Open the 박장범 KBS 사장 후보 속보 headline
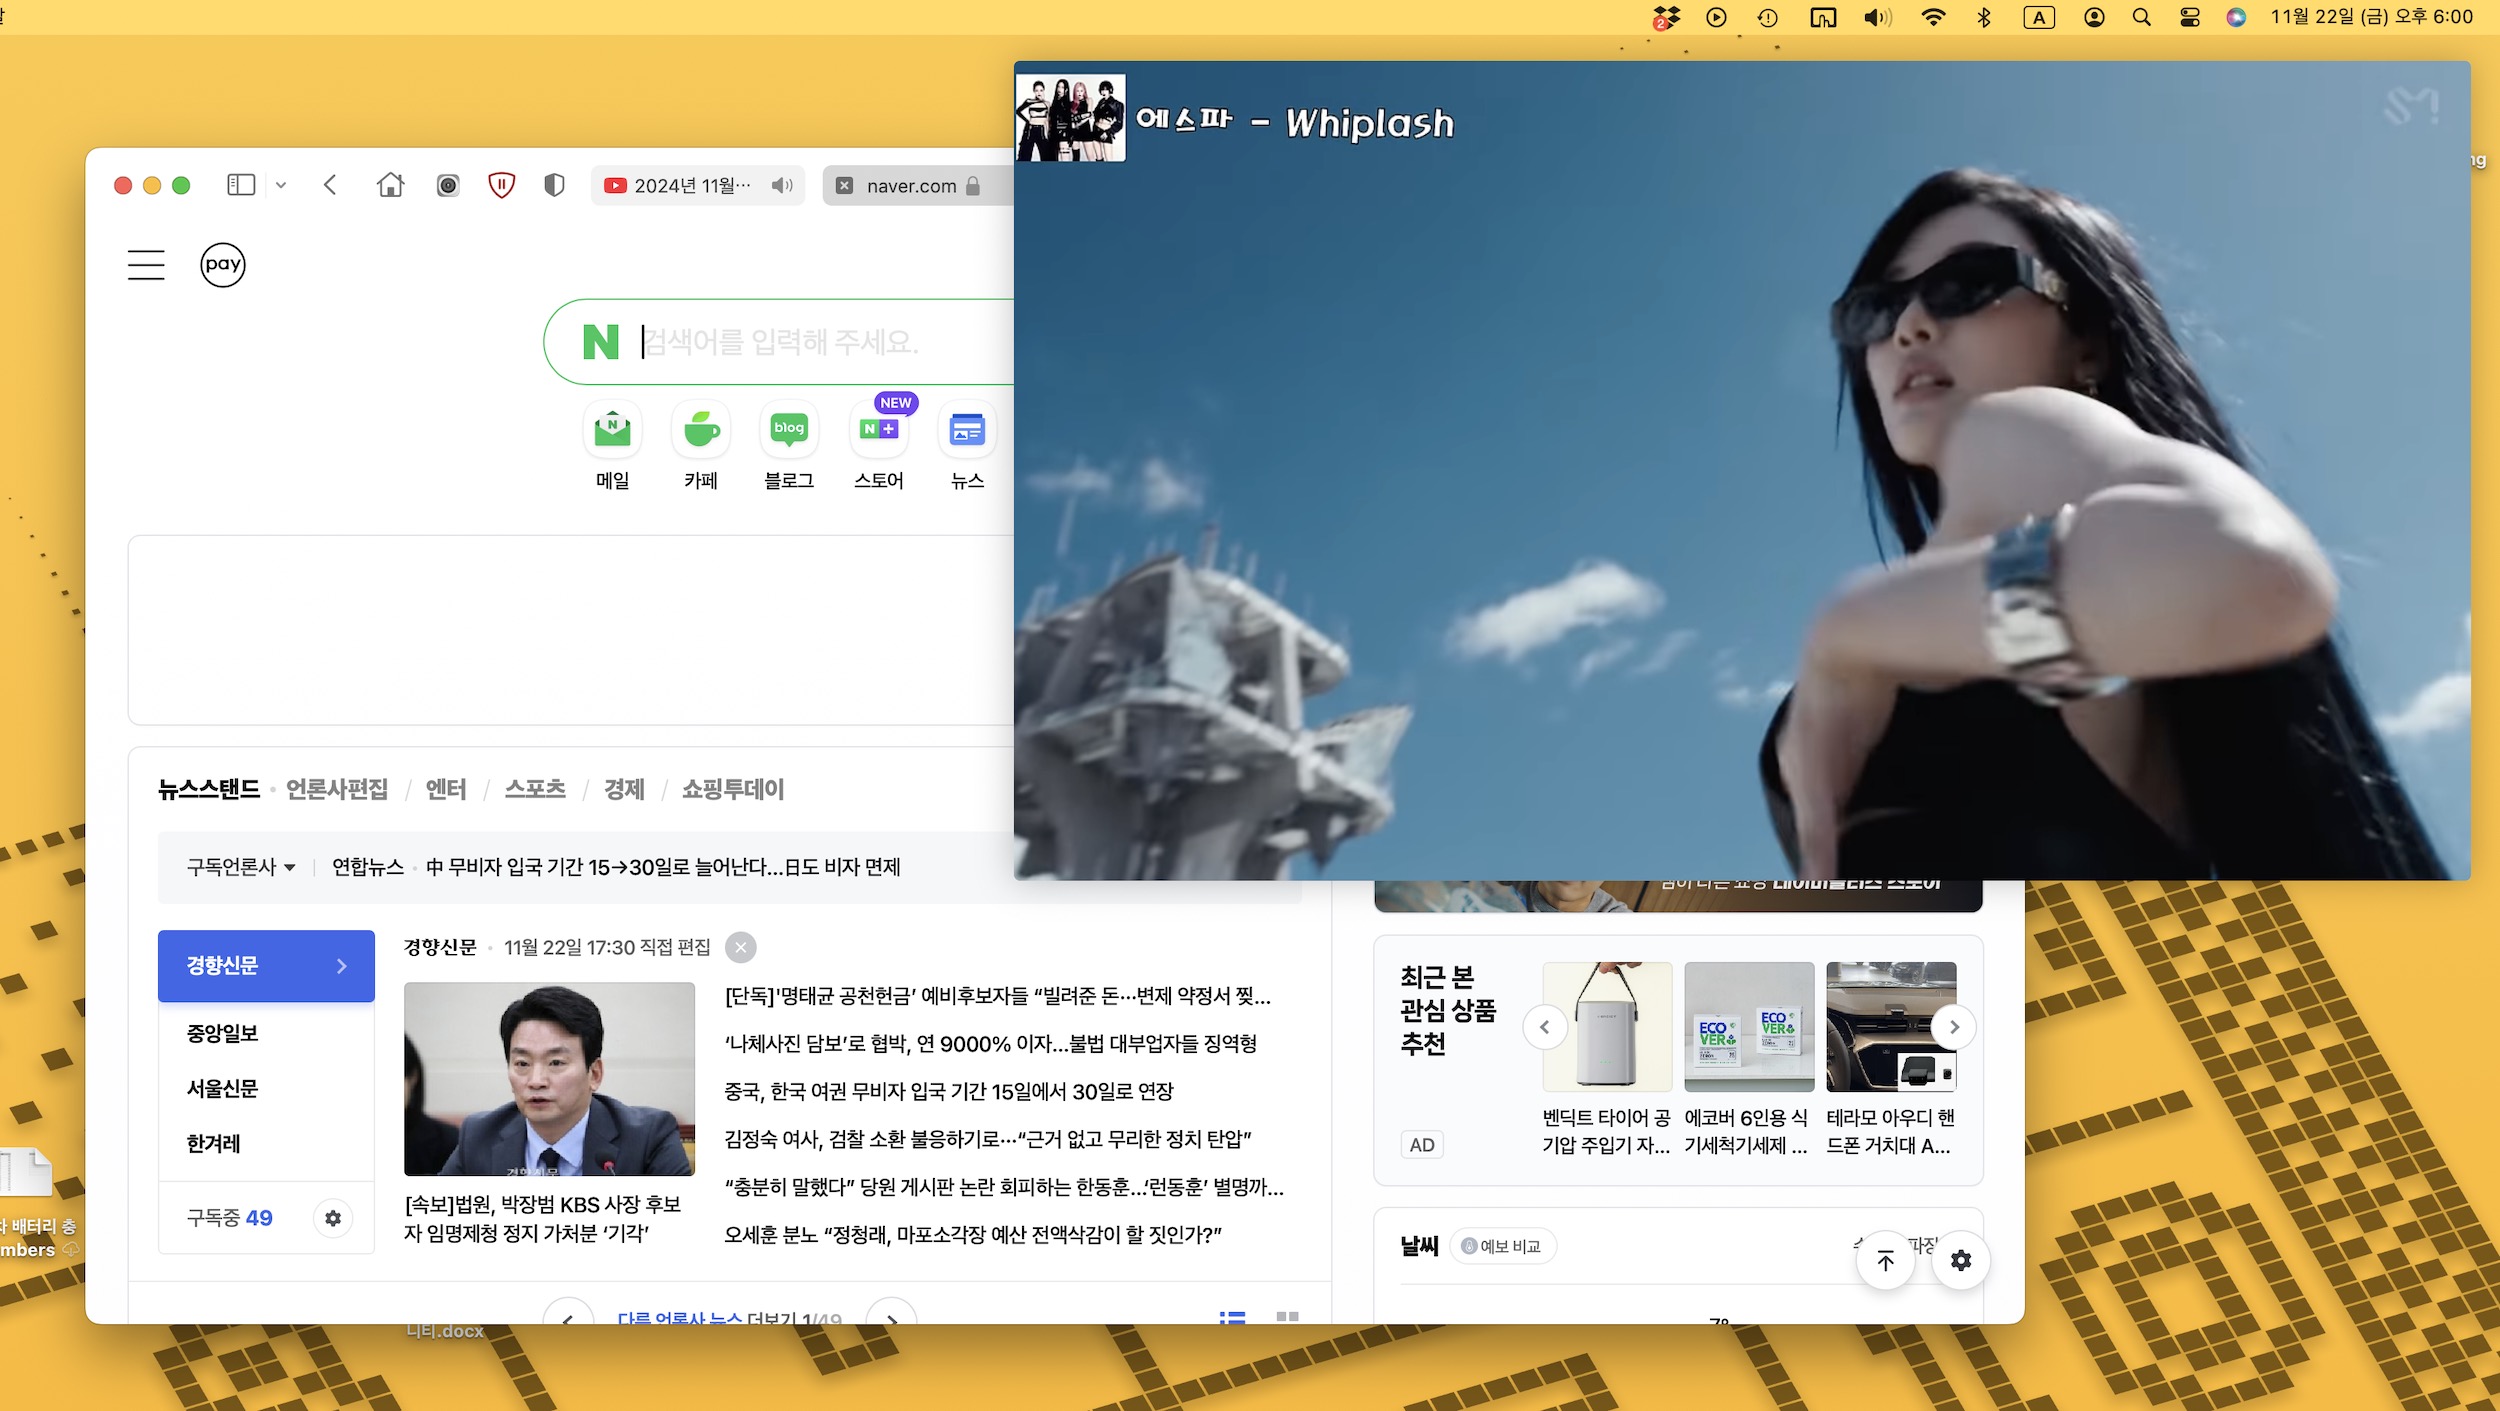Image resolution: width=2500 pixels, height=1411 pixels. click(542, 1218)
